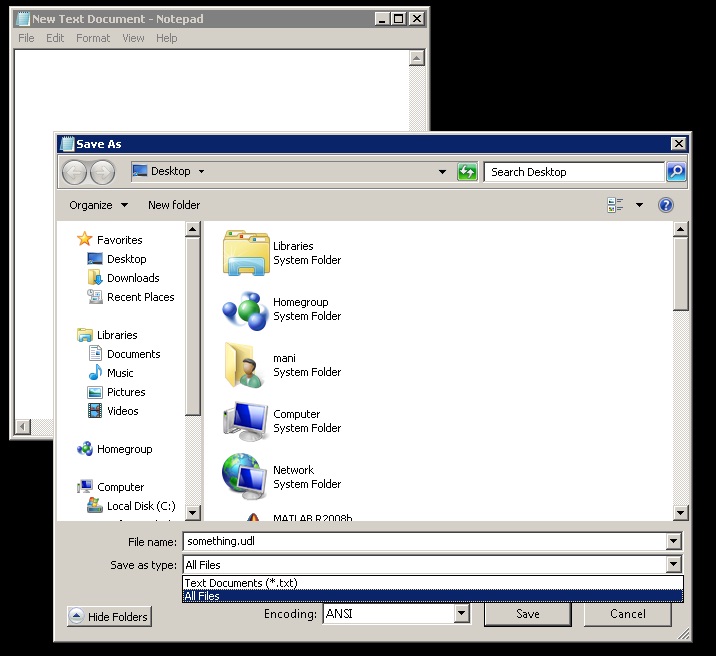Click the Downloads label in Favorites

pyautogui.click(x=133, y=278)
